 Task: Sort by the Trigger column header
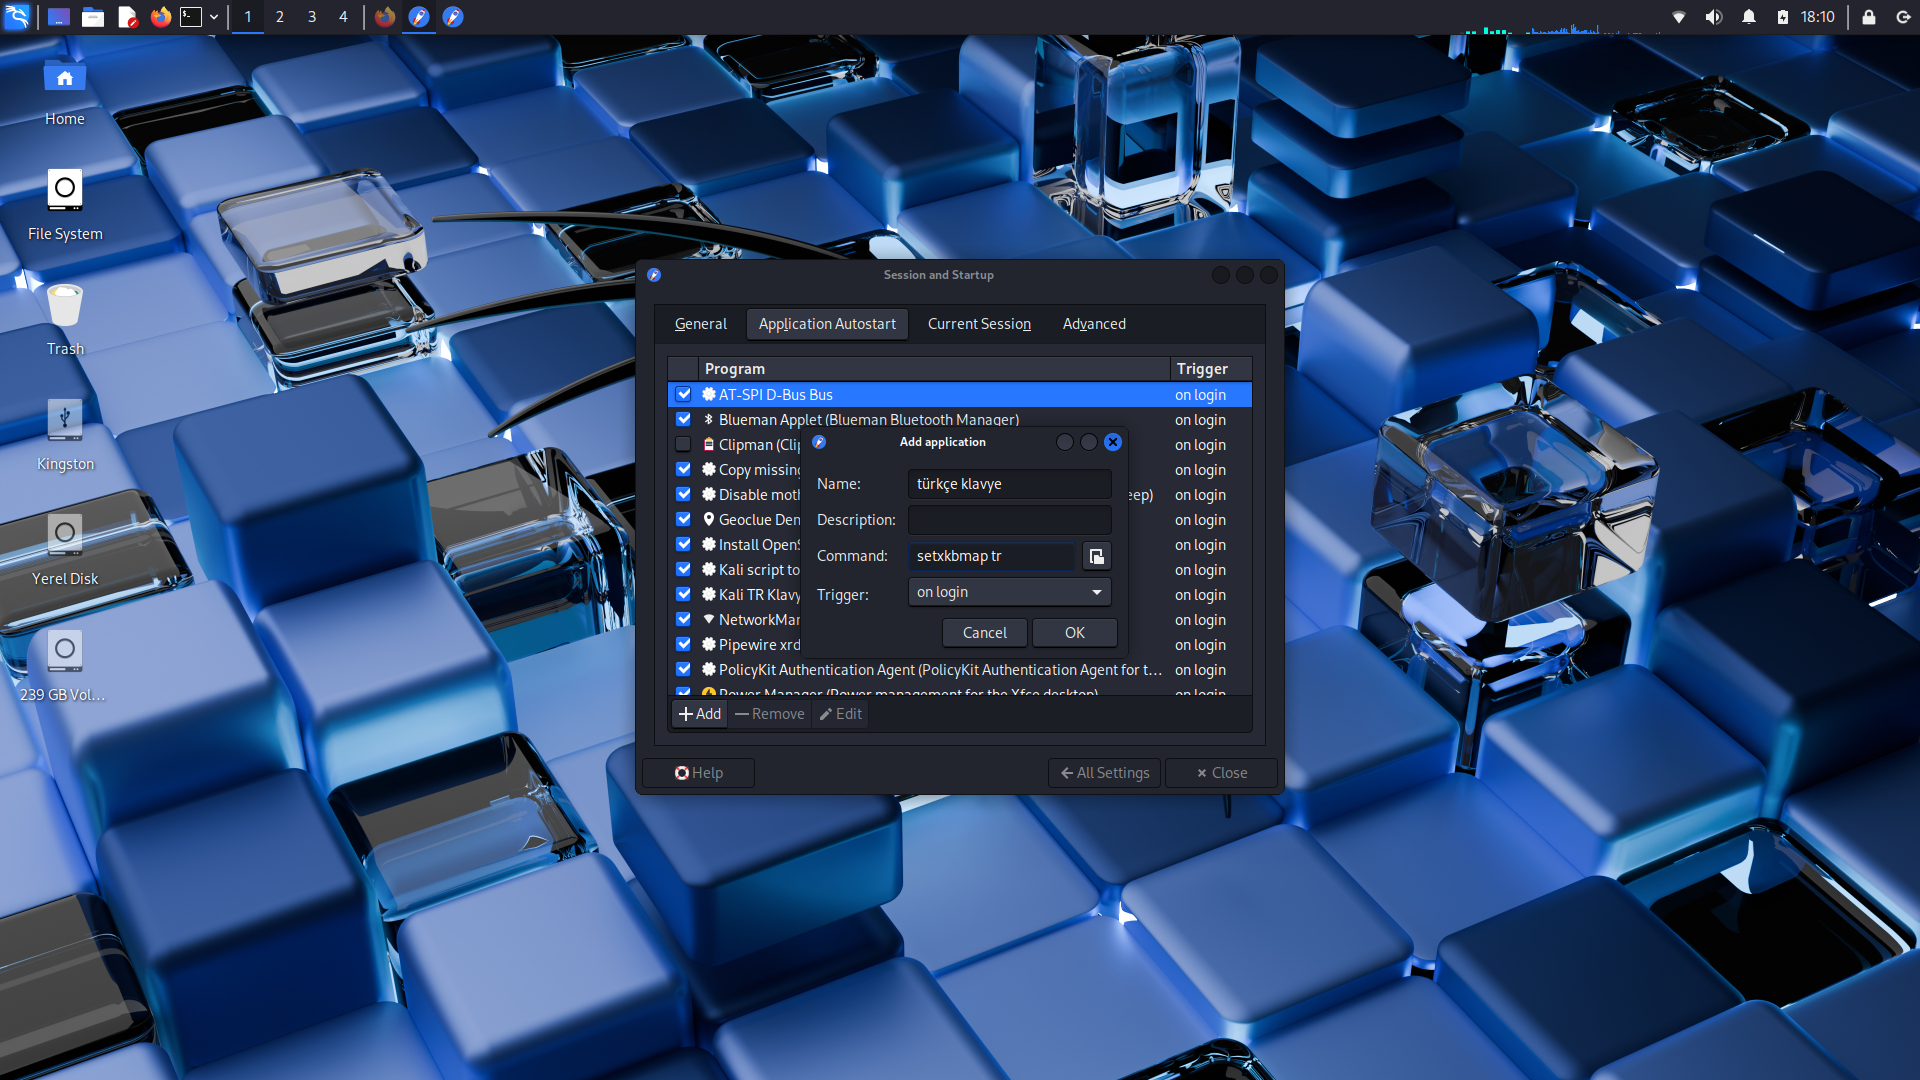[1210, 369]
